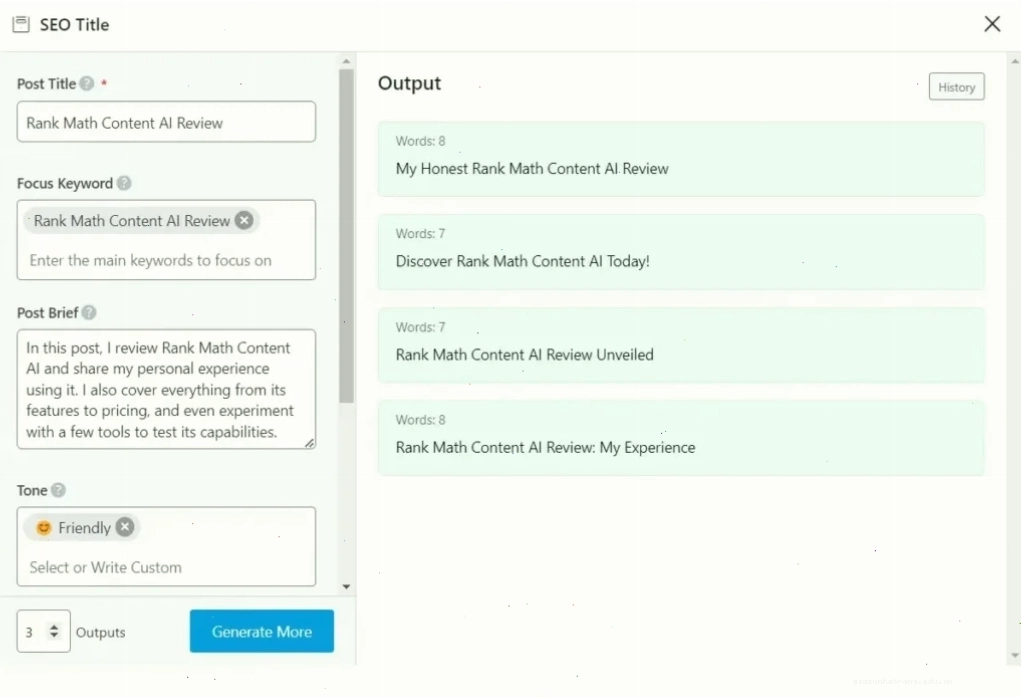Screen dimensions: 1021x698
Task: Click the Tone label
Action: (32, 490)
